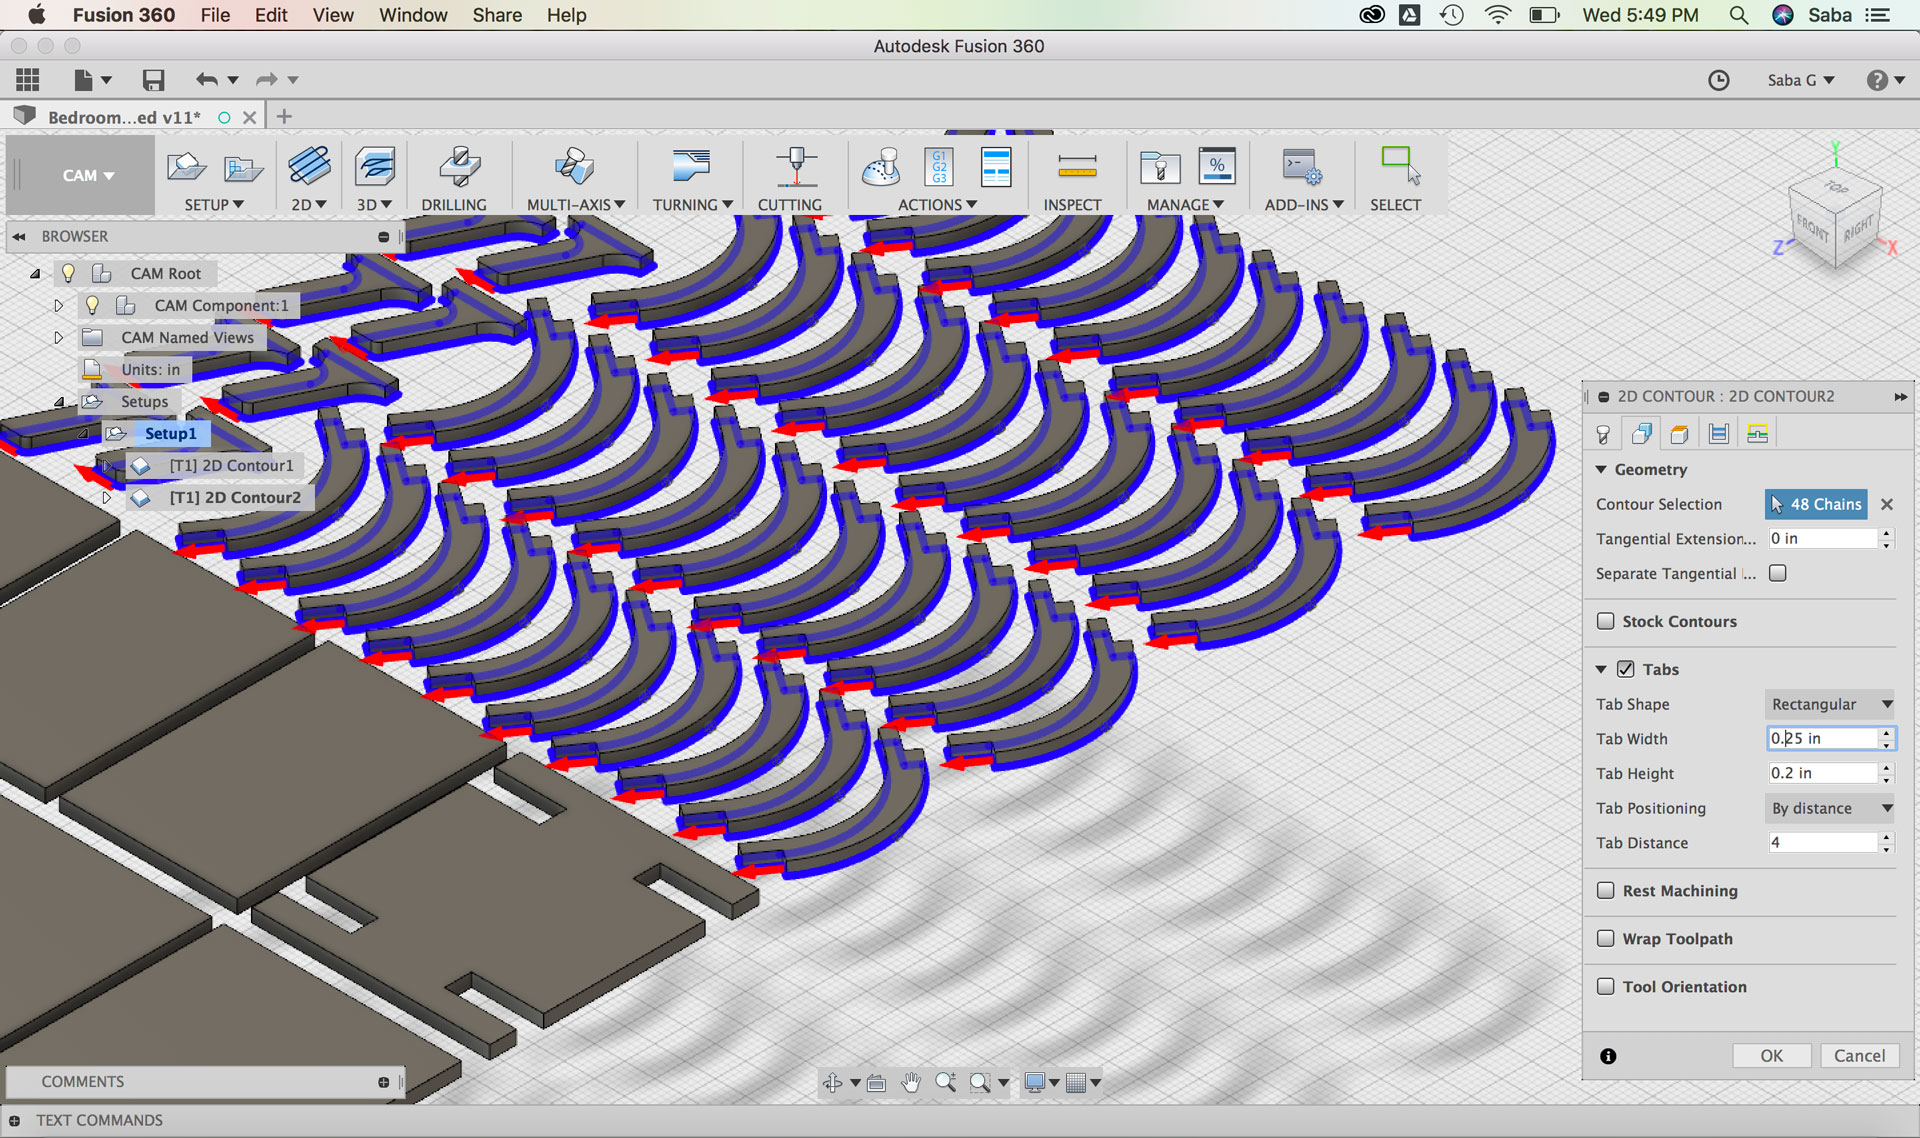
Task: Click the Job Status clock icon
Action: (1718, 80)
